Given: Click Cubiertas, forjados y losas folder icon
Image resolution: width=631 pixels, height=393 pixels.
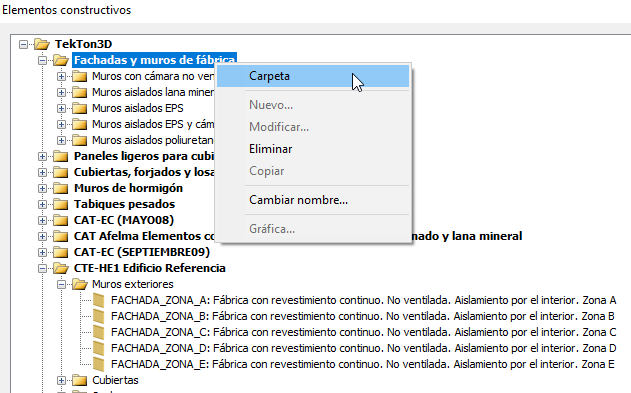Looking at the screenshot, I should [61, 172].
